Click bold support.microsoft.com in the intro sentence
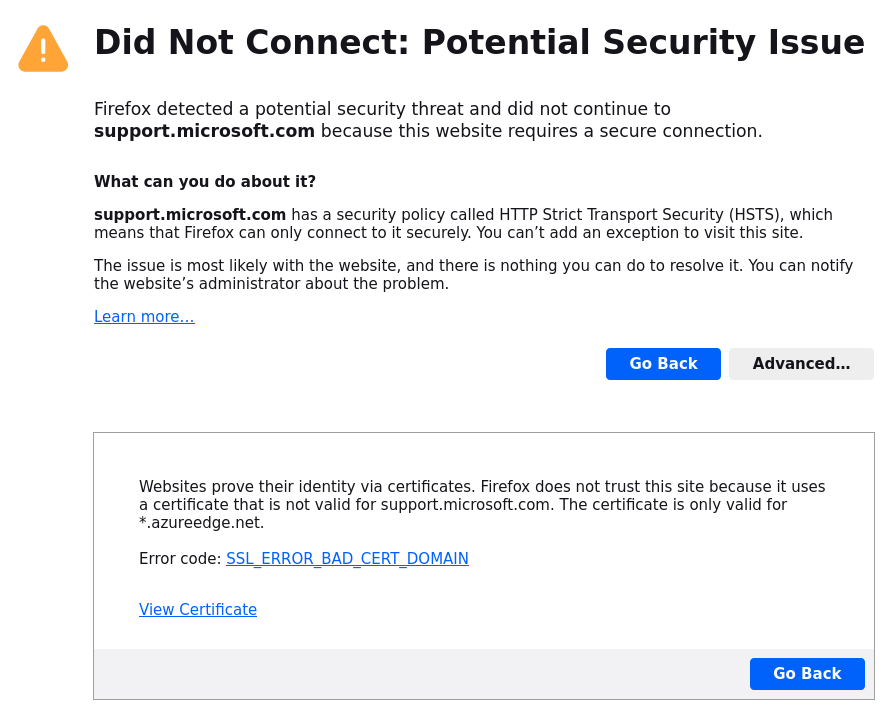 (204, 131)
